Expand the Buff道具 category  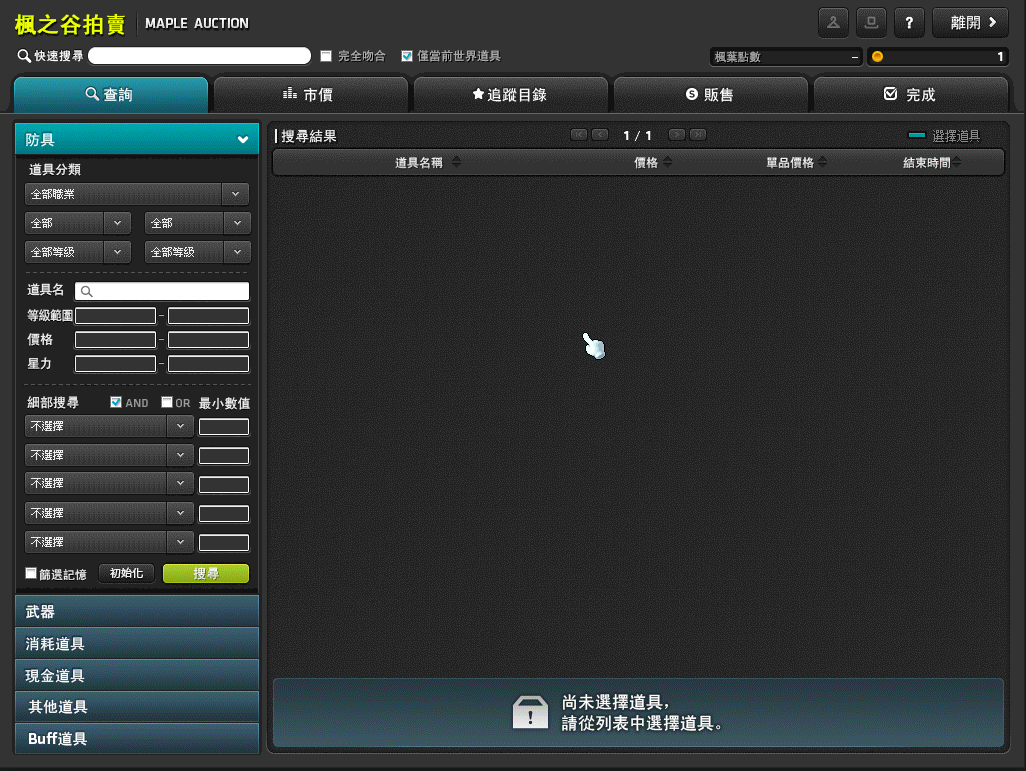tap(137, 738)
